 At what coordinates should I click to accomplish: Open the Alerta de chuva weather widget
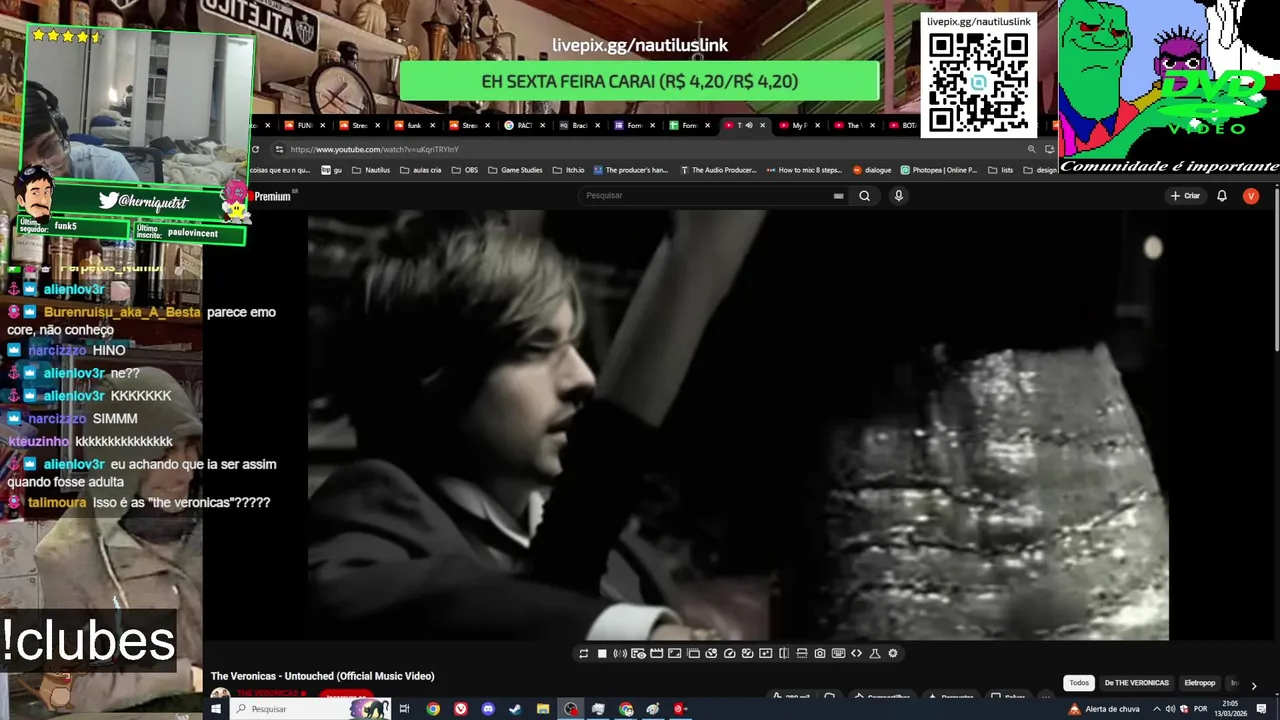(1104, 709)
